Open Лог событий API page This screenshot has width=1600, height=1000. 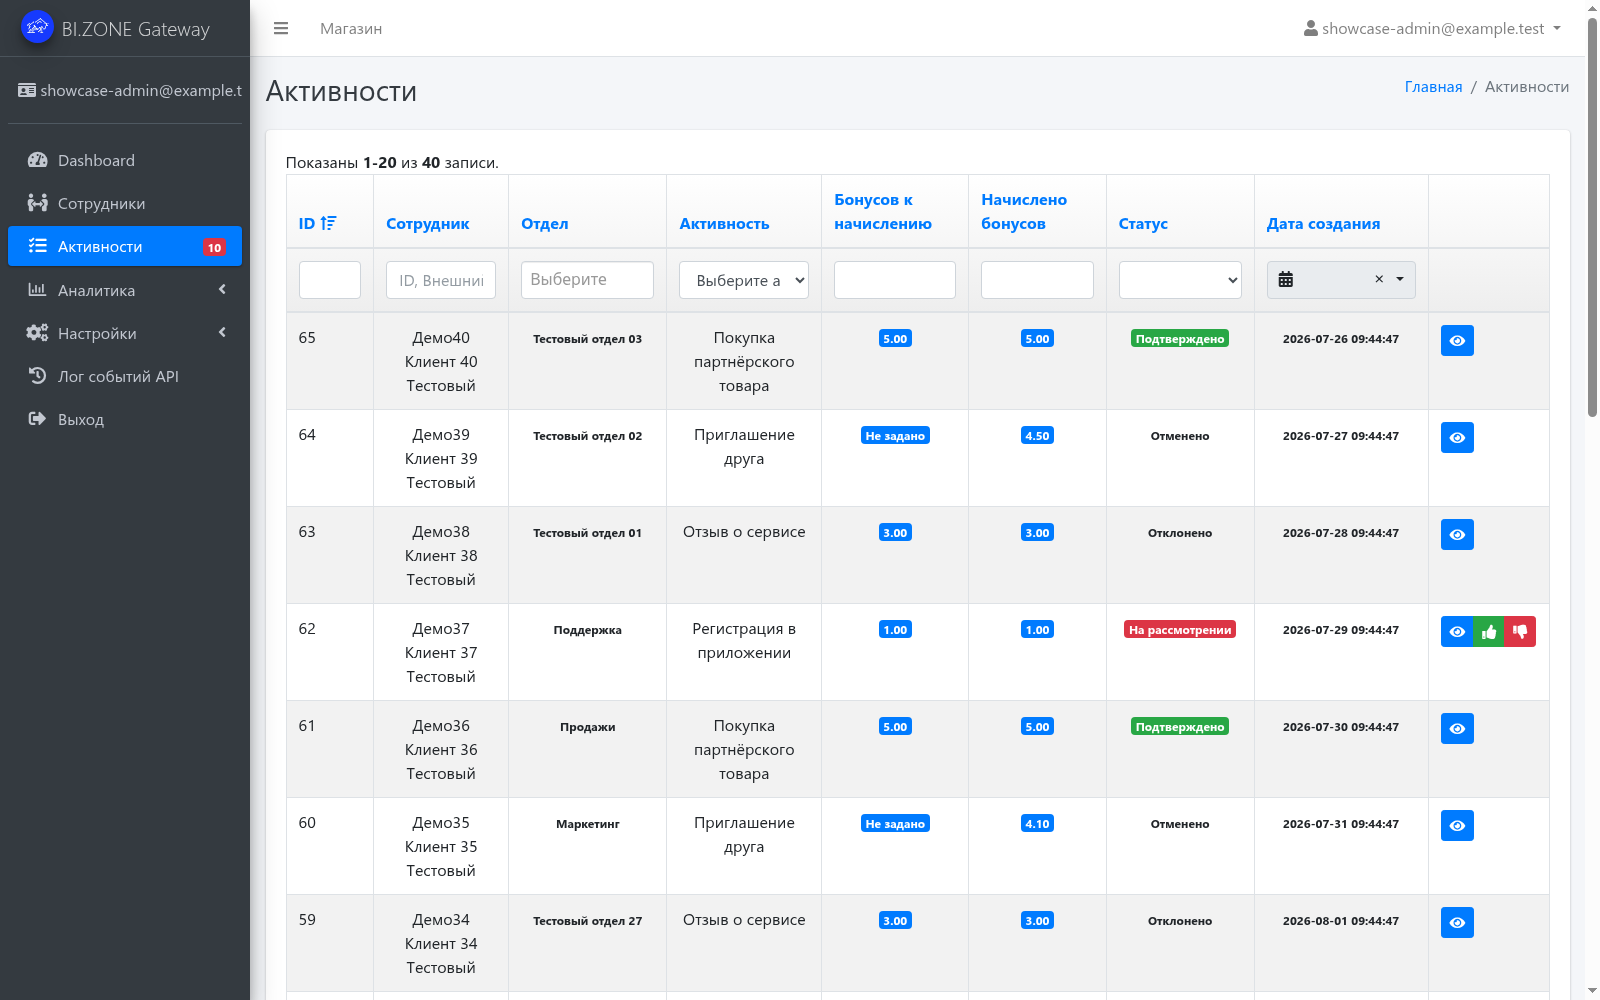[125, 376]
